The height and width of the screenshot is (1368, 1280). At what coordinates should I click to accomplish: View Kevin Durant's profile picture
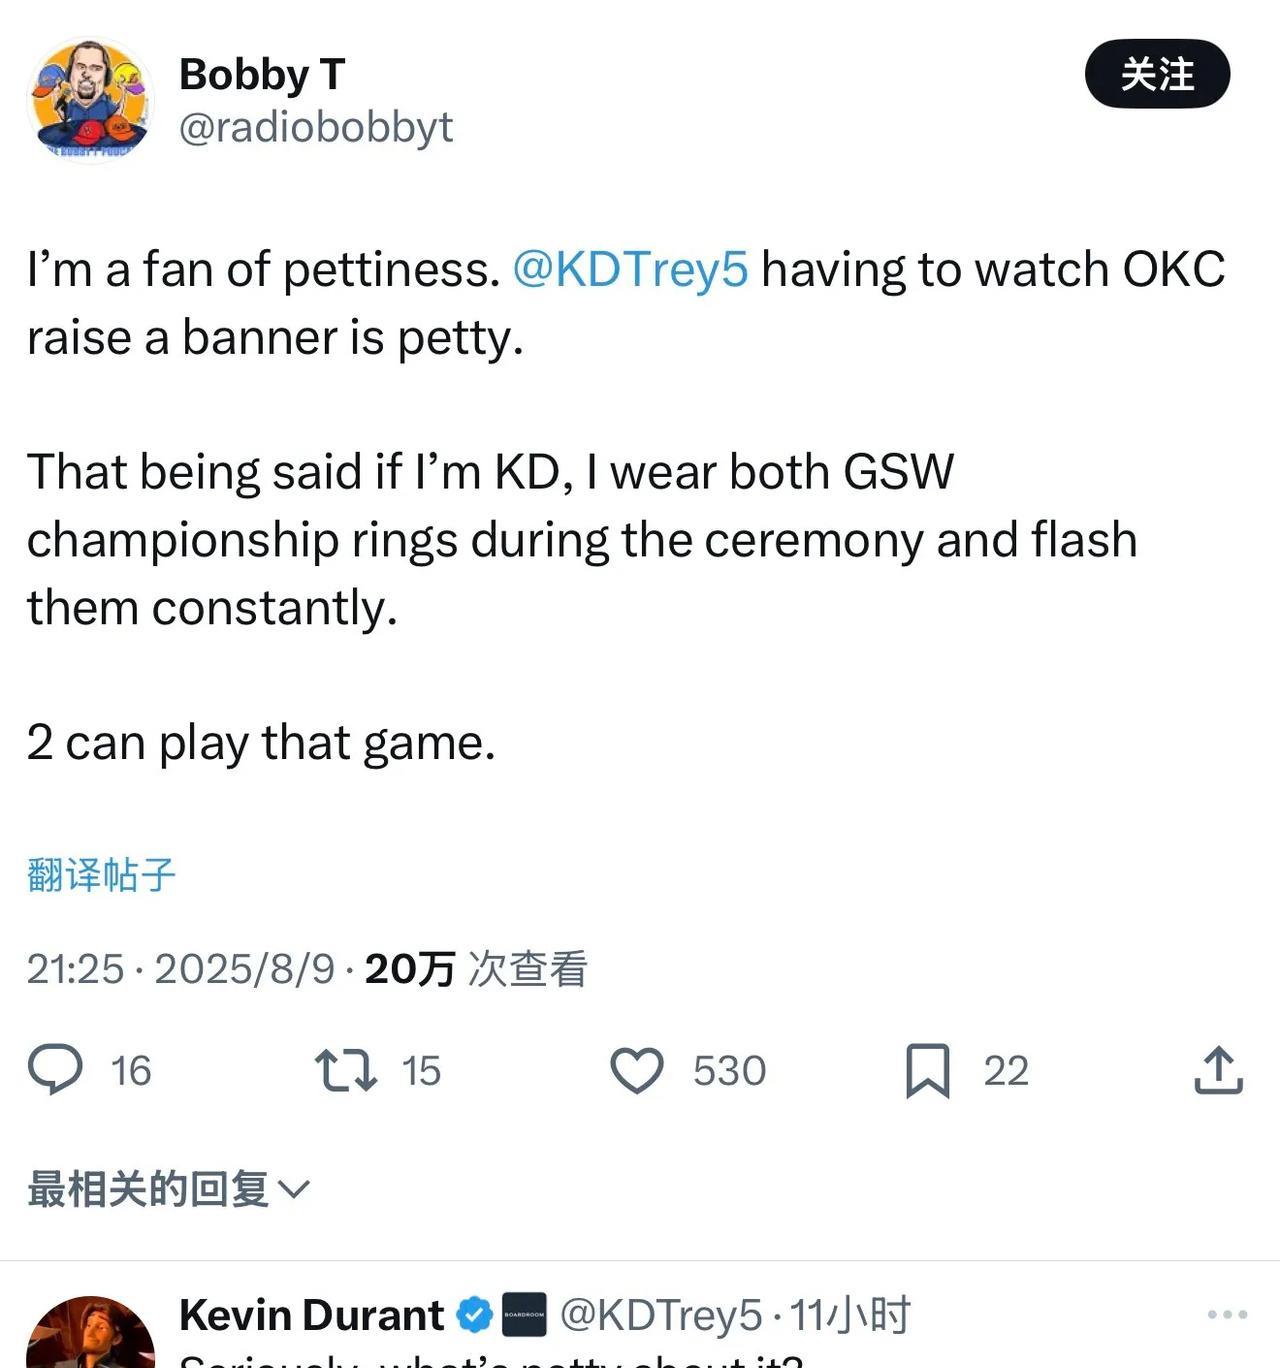coord(90,1335)
